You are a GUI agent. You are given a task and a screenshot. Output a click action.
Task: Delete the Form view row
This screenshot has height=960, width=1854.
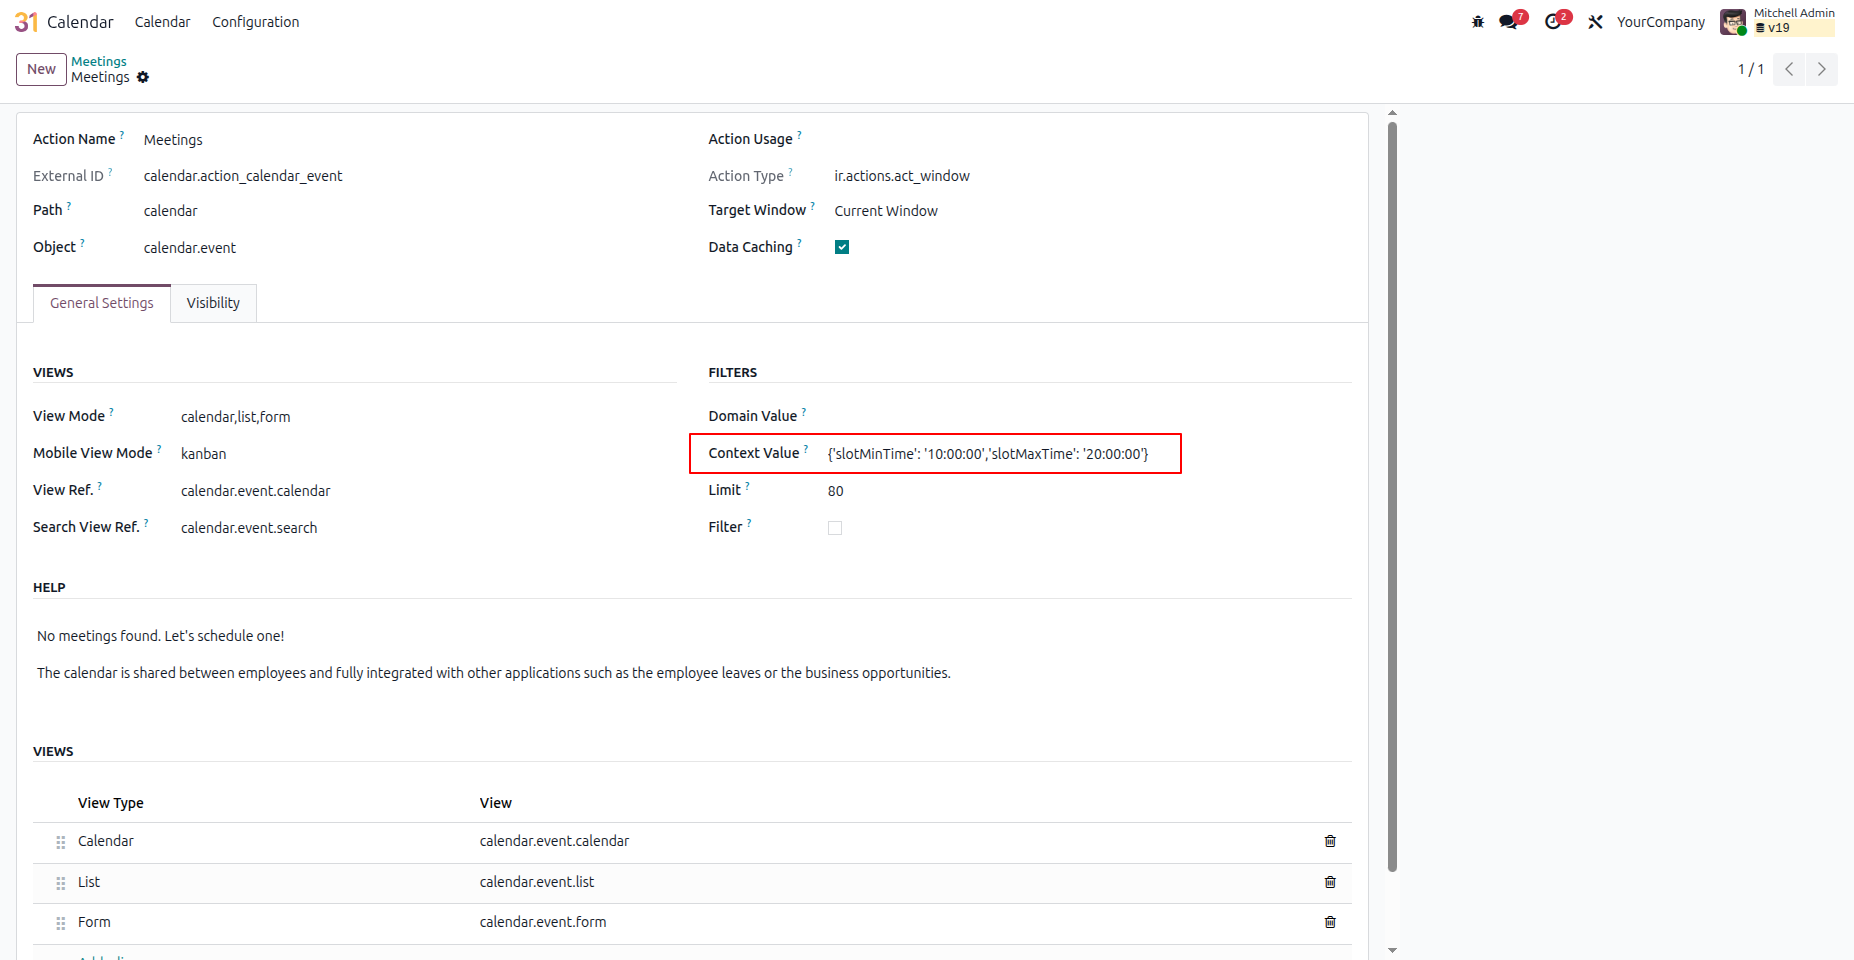[1330, 922]
